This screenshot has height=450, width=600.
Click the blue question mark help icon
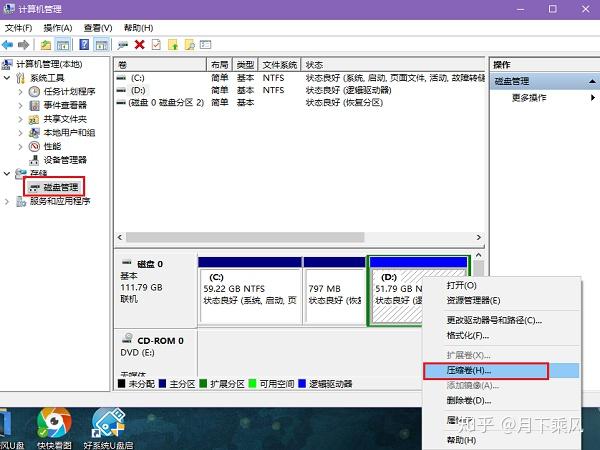tap(84, 45)
